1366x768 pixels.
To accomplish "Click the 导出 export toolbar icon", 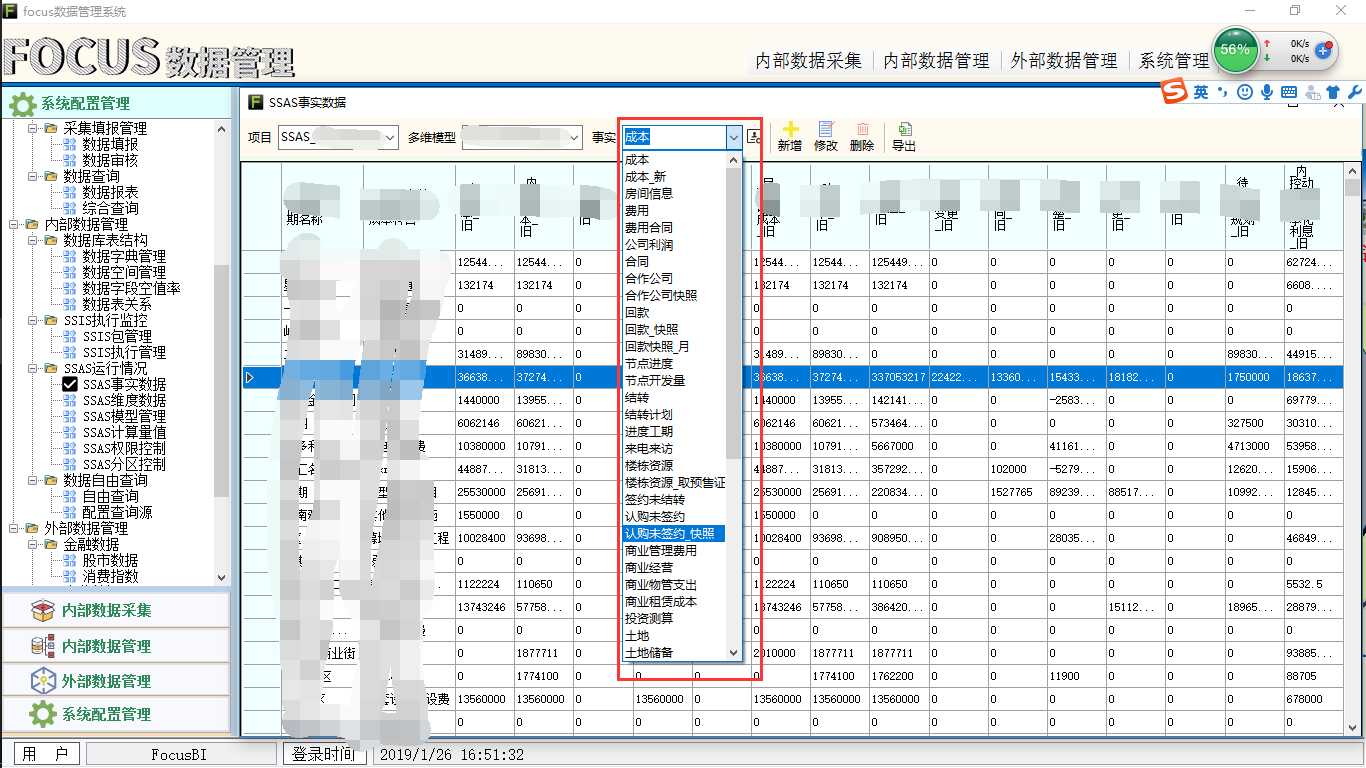I will tap(904, 137).
